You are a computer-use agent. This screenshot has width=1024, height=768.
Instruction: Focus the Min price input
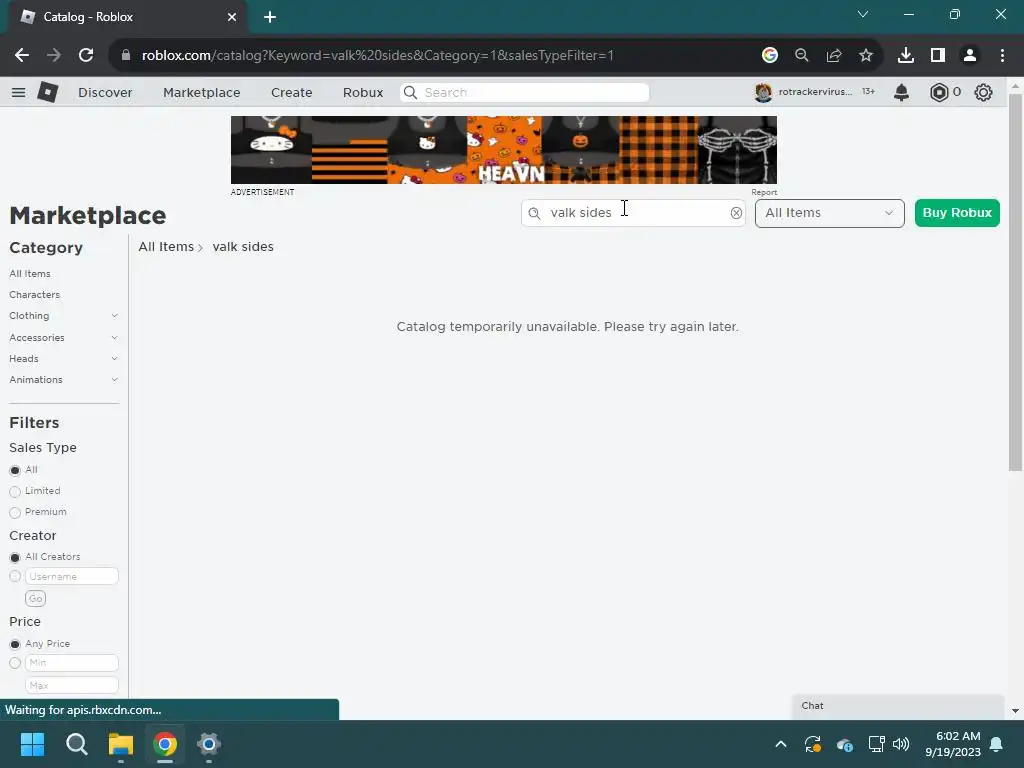pyautogui.click(x=72, y=663)
